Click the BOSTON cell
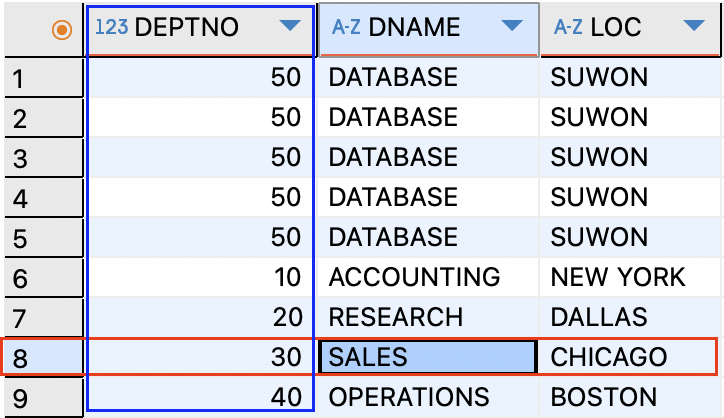Screen dimensions: 724x418 630,397
